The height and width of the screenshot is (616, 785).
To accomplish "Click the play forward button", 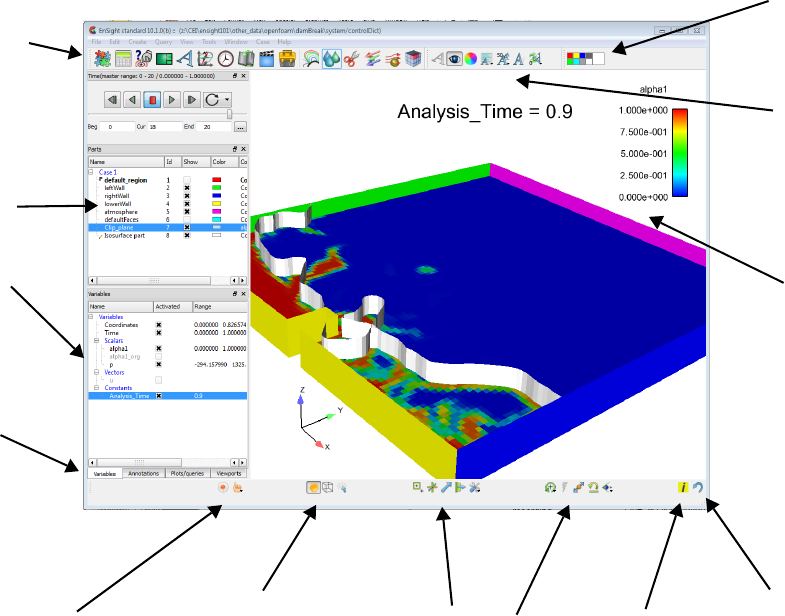I will [x=172, y=100].
